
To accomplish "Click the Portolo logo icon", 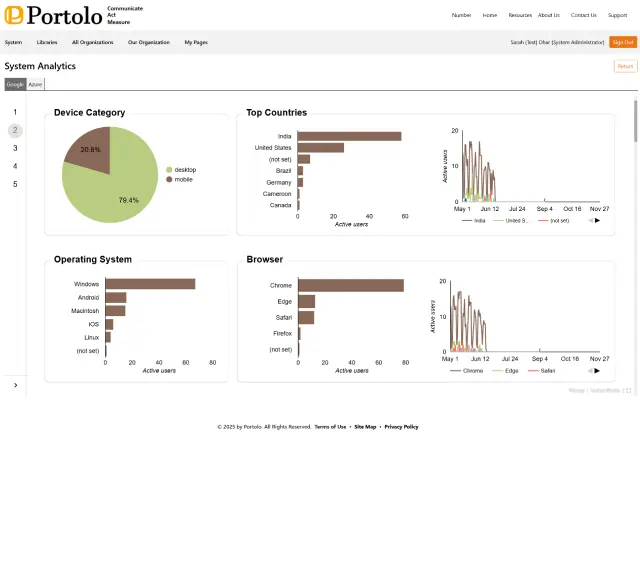I will [x=14, y=15].
